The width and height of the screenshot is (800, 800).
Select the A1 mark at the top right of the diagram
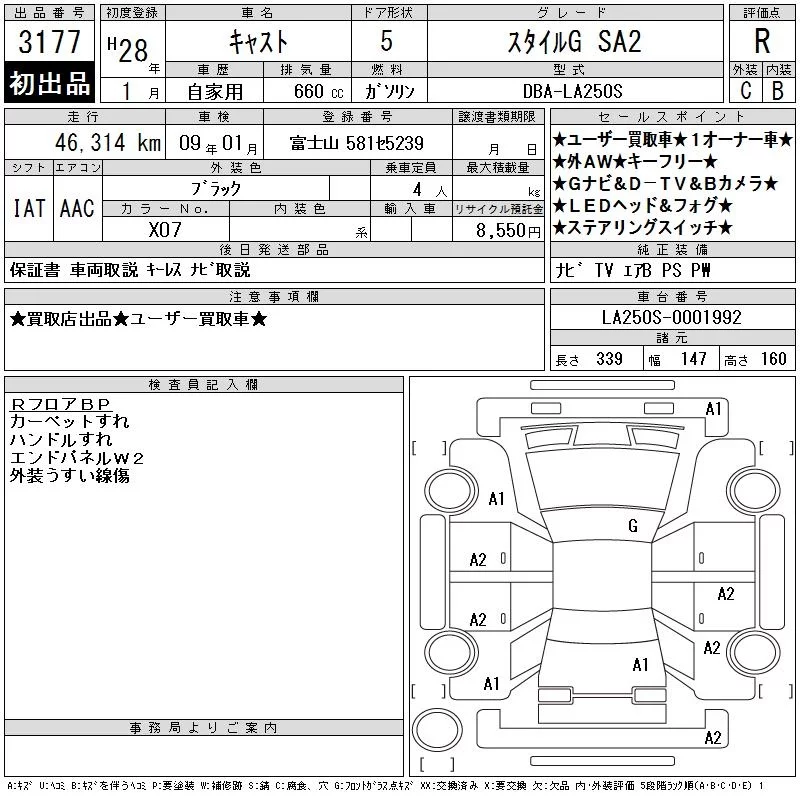[x=713, y=409]
